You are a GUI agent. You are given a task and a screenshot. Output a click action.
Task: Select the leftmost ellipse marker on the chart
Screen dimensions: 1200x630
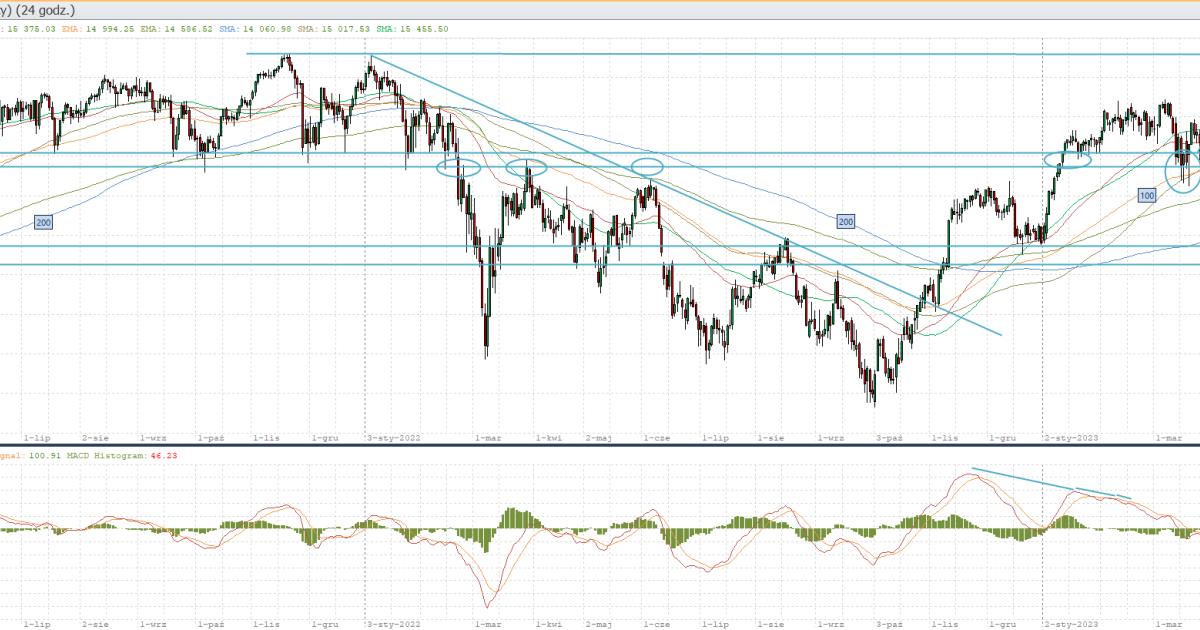(x=458, y=167)
